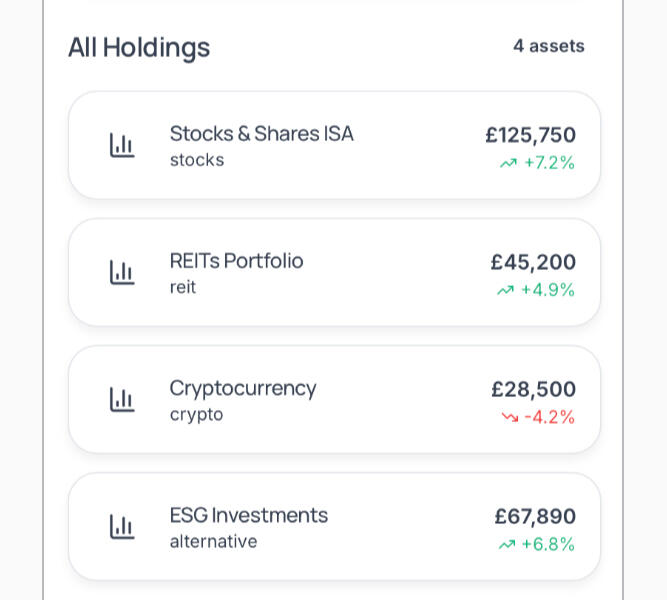Select the ESG Investments holding title
This screenshot has height=600, width=667.
tap(248, 515)
